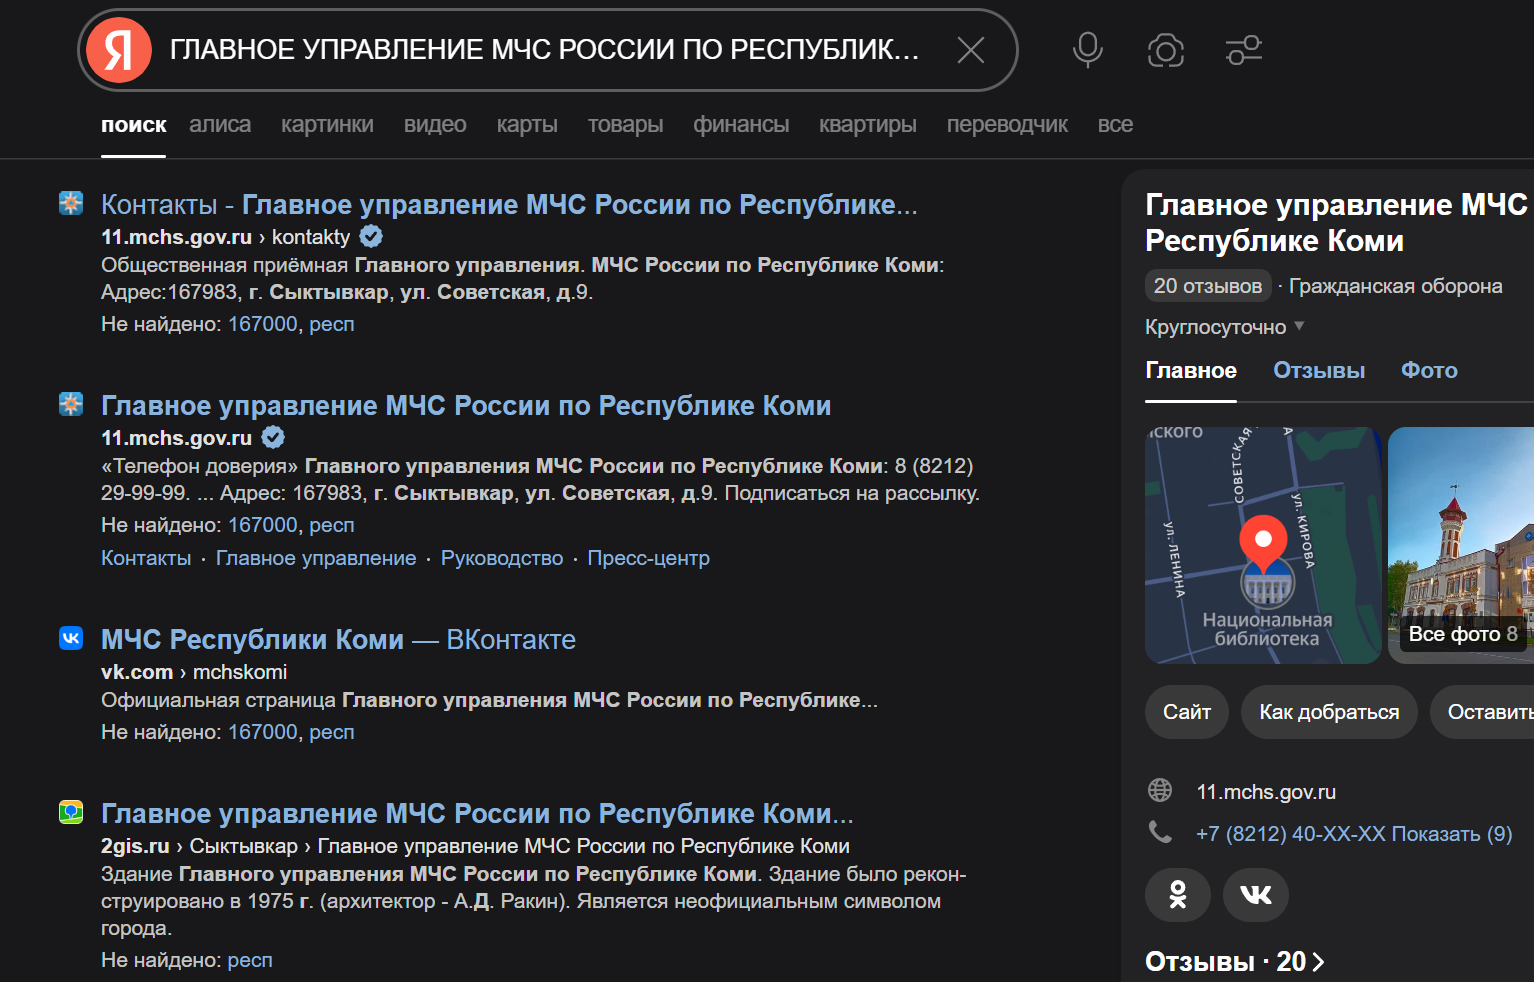
Task: Switch to the картинки search tab
Action: [x=327, y=125]
